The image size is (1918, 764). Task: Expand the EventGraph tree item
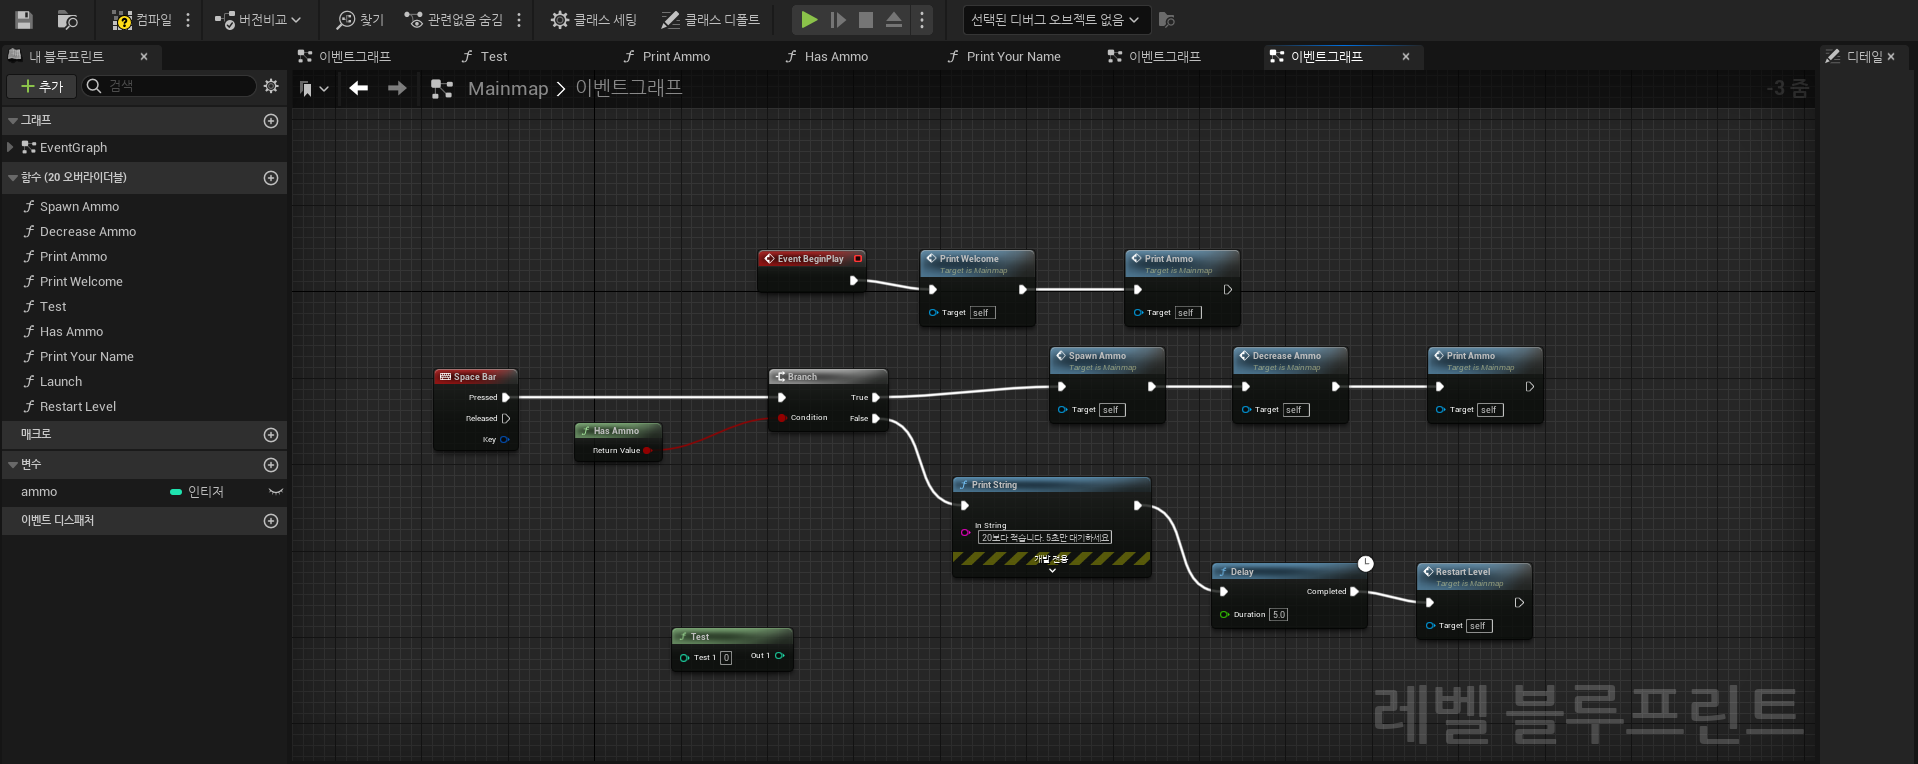(11, 147)
